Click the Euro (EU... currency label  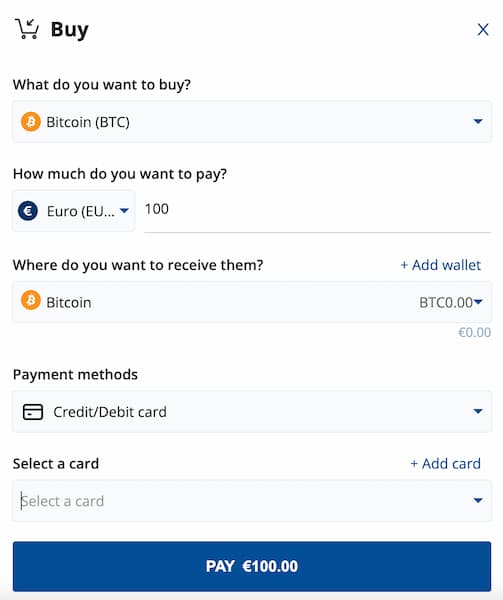81,211
